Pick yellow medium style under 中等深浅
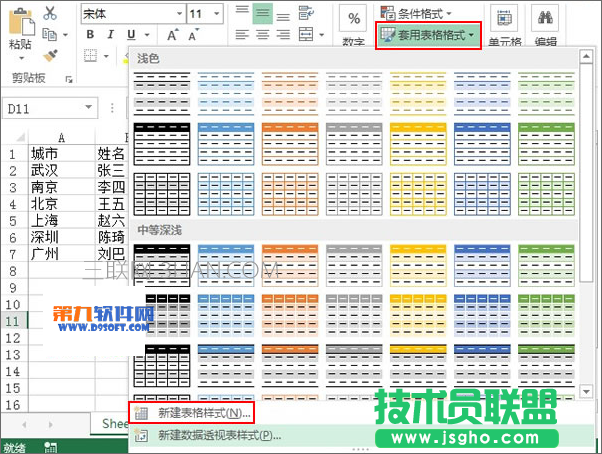The height and width of the screenshot is (454, 602). 418,265
